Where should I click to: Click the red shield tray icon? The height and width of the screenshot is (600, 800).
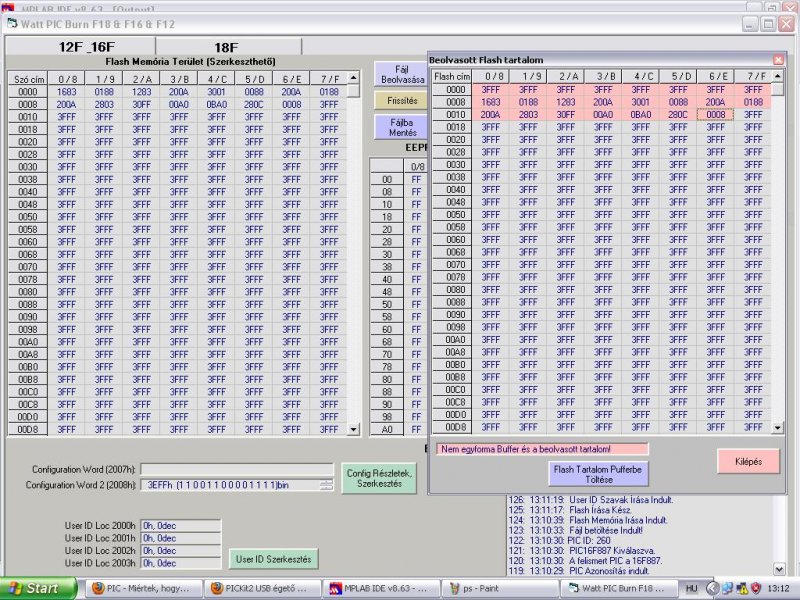click(757, 588)
